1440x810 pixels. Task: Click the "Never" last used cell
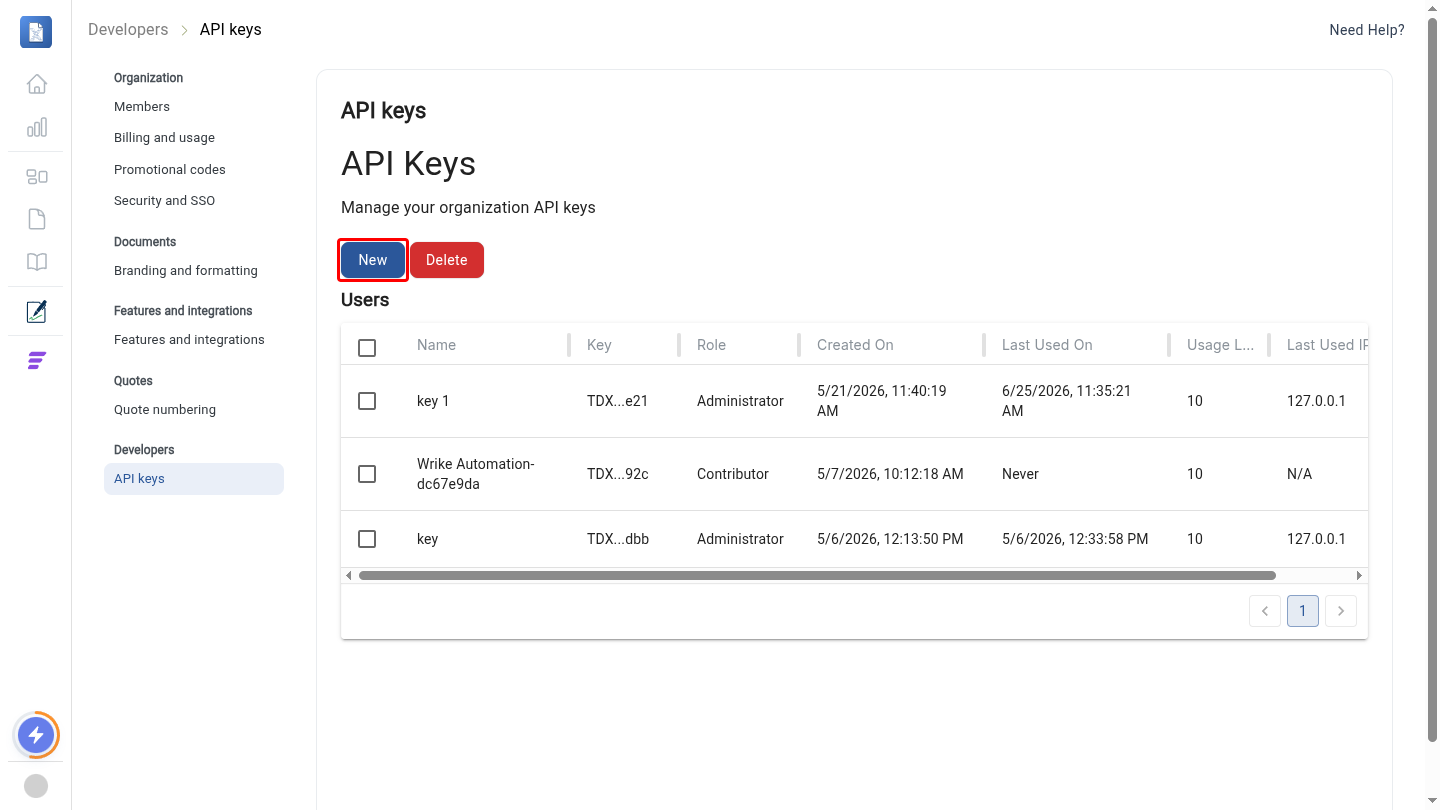[x=1020, y=474]
